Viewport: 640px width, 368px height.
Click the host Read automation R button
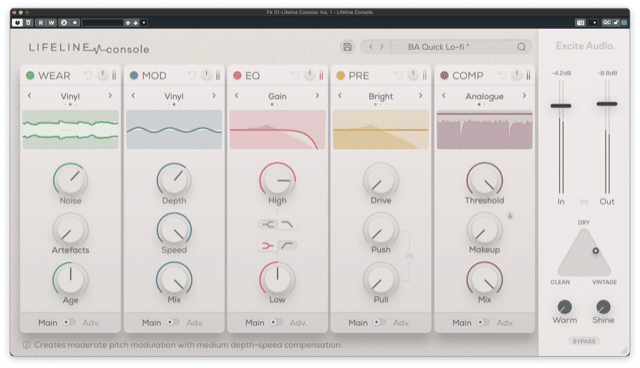[x=41, y=23]
